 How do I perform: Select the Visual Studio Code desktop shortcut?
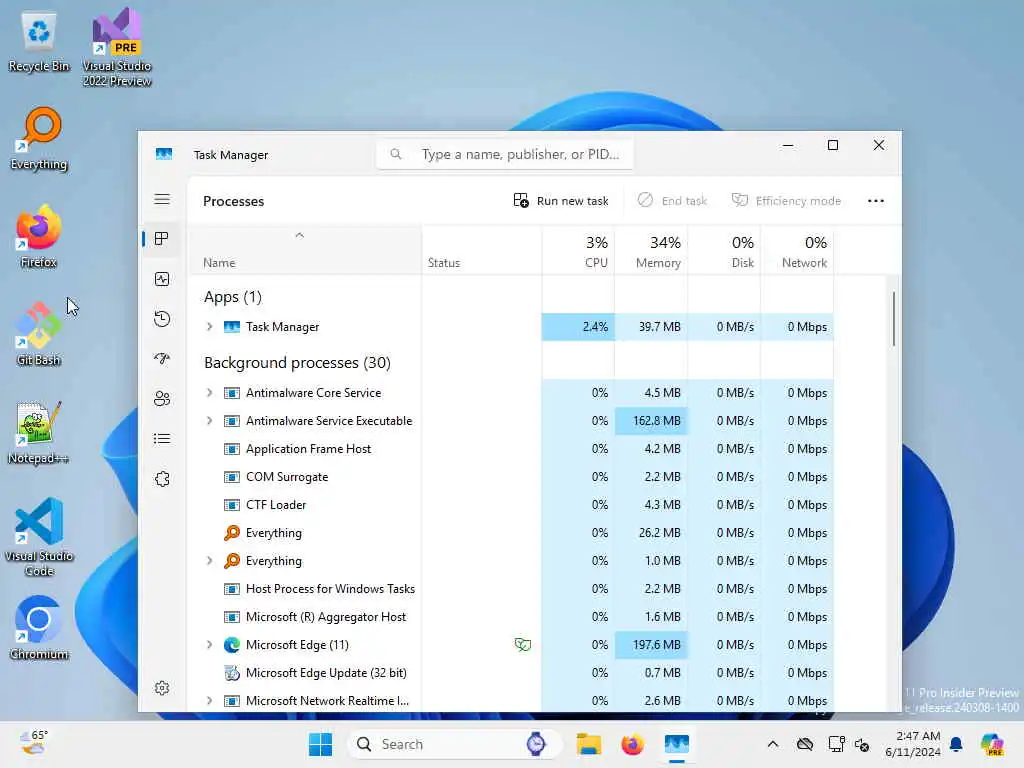(x=39, y=537)
